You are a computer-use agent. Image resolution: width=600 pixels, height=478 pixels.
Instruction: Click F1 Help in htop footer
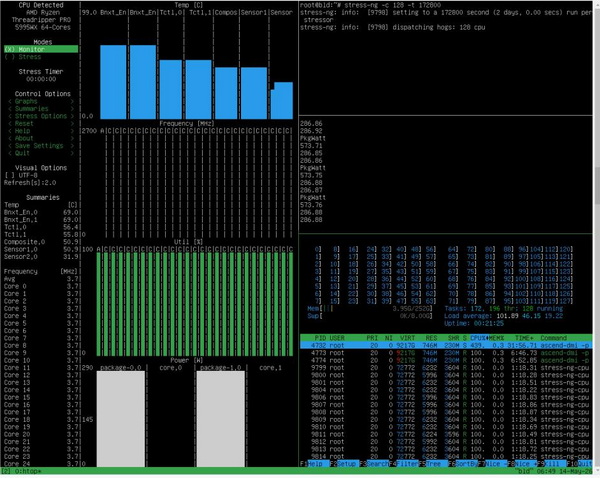pyautogui.click(x=314, y=463)
